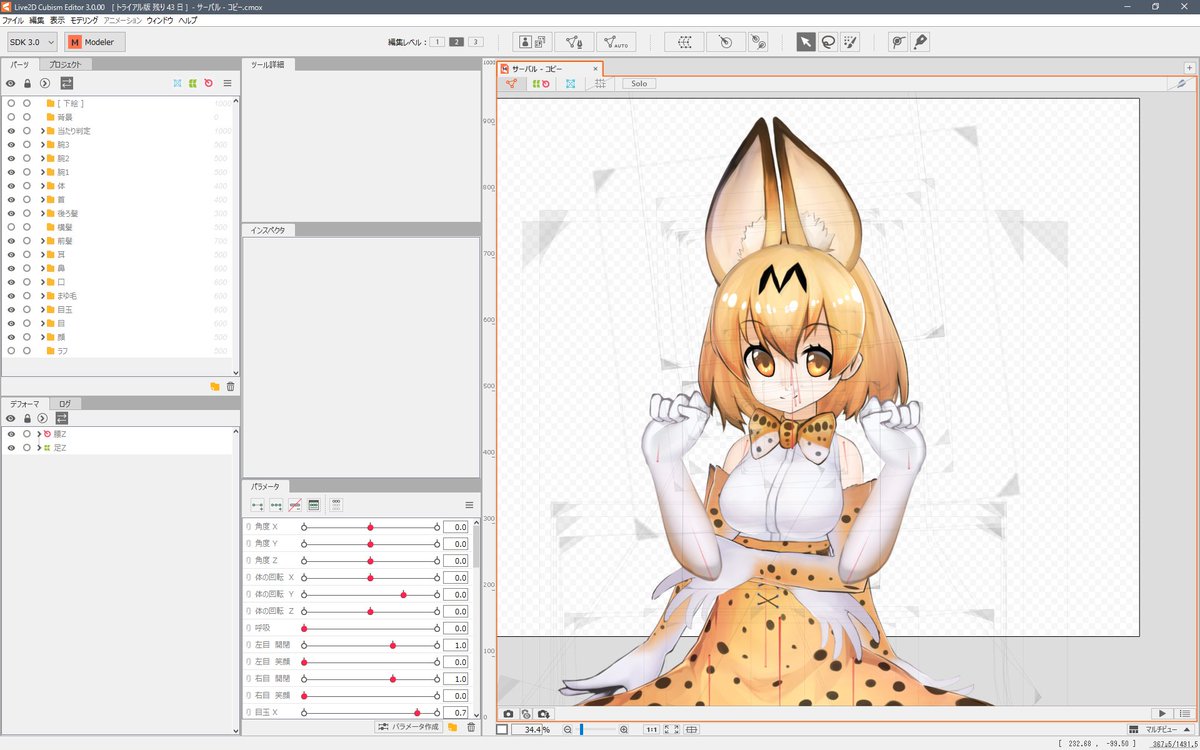Toggle visibility of the 腕3 part
The width and height of the screenshot is (1200, 750).
coord(11,145)
